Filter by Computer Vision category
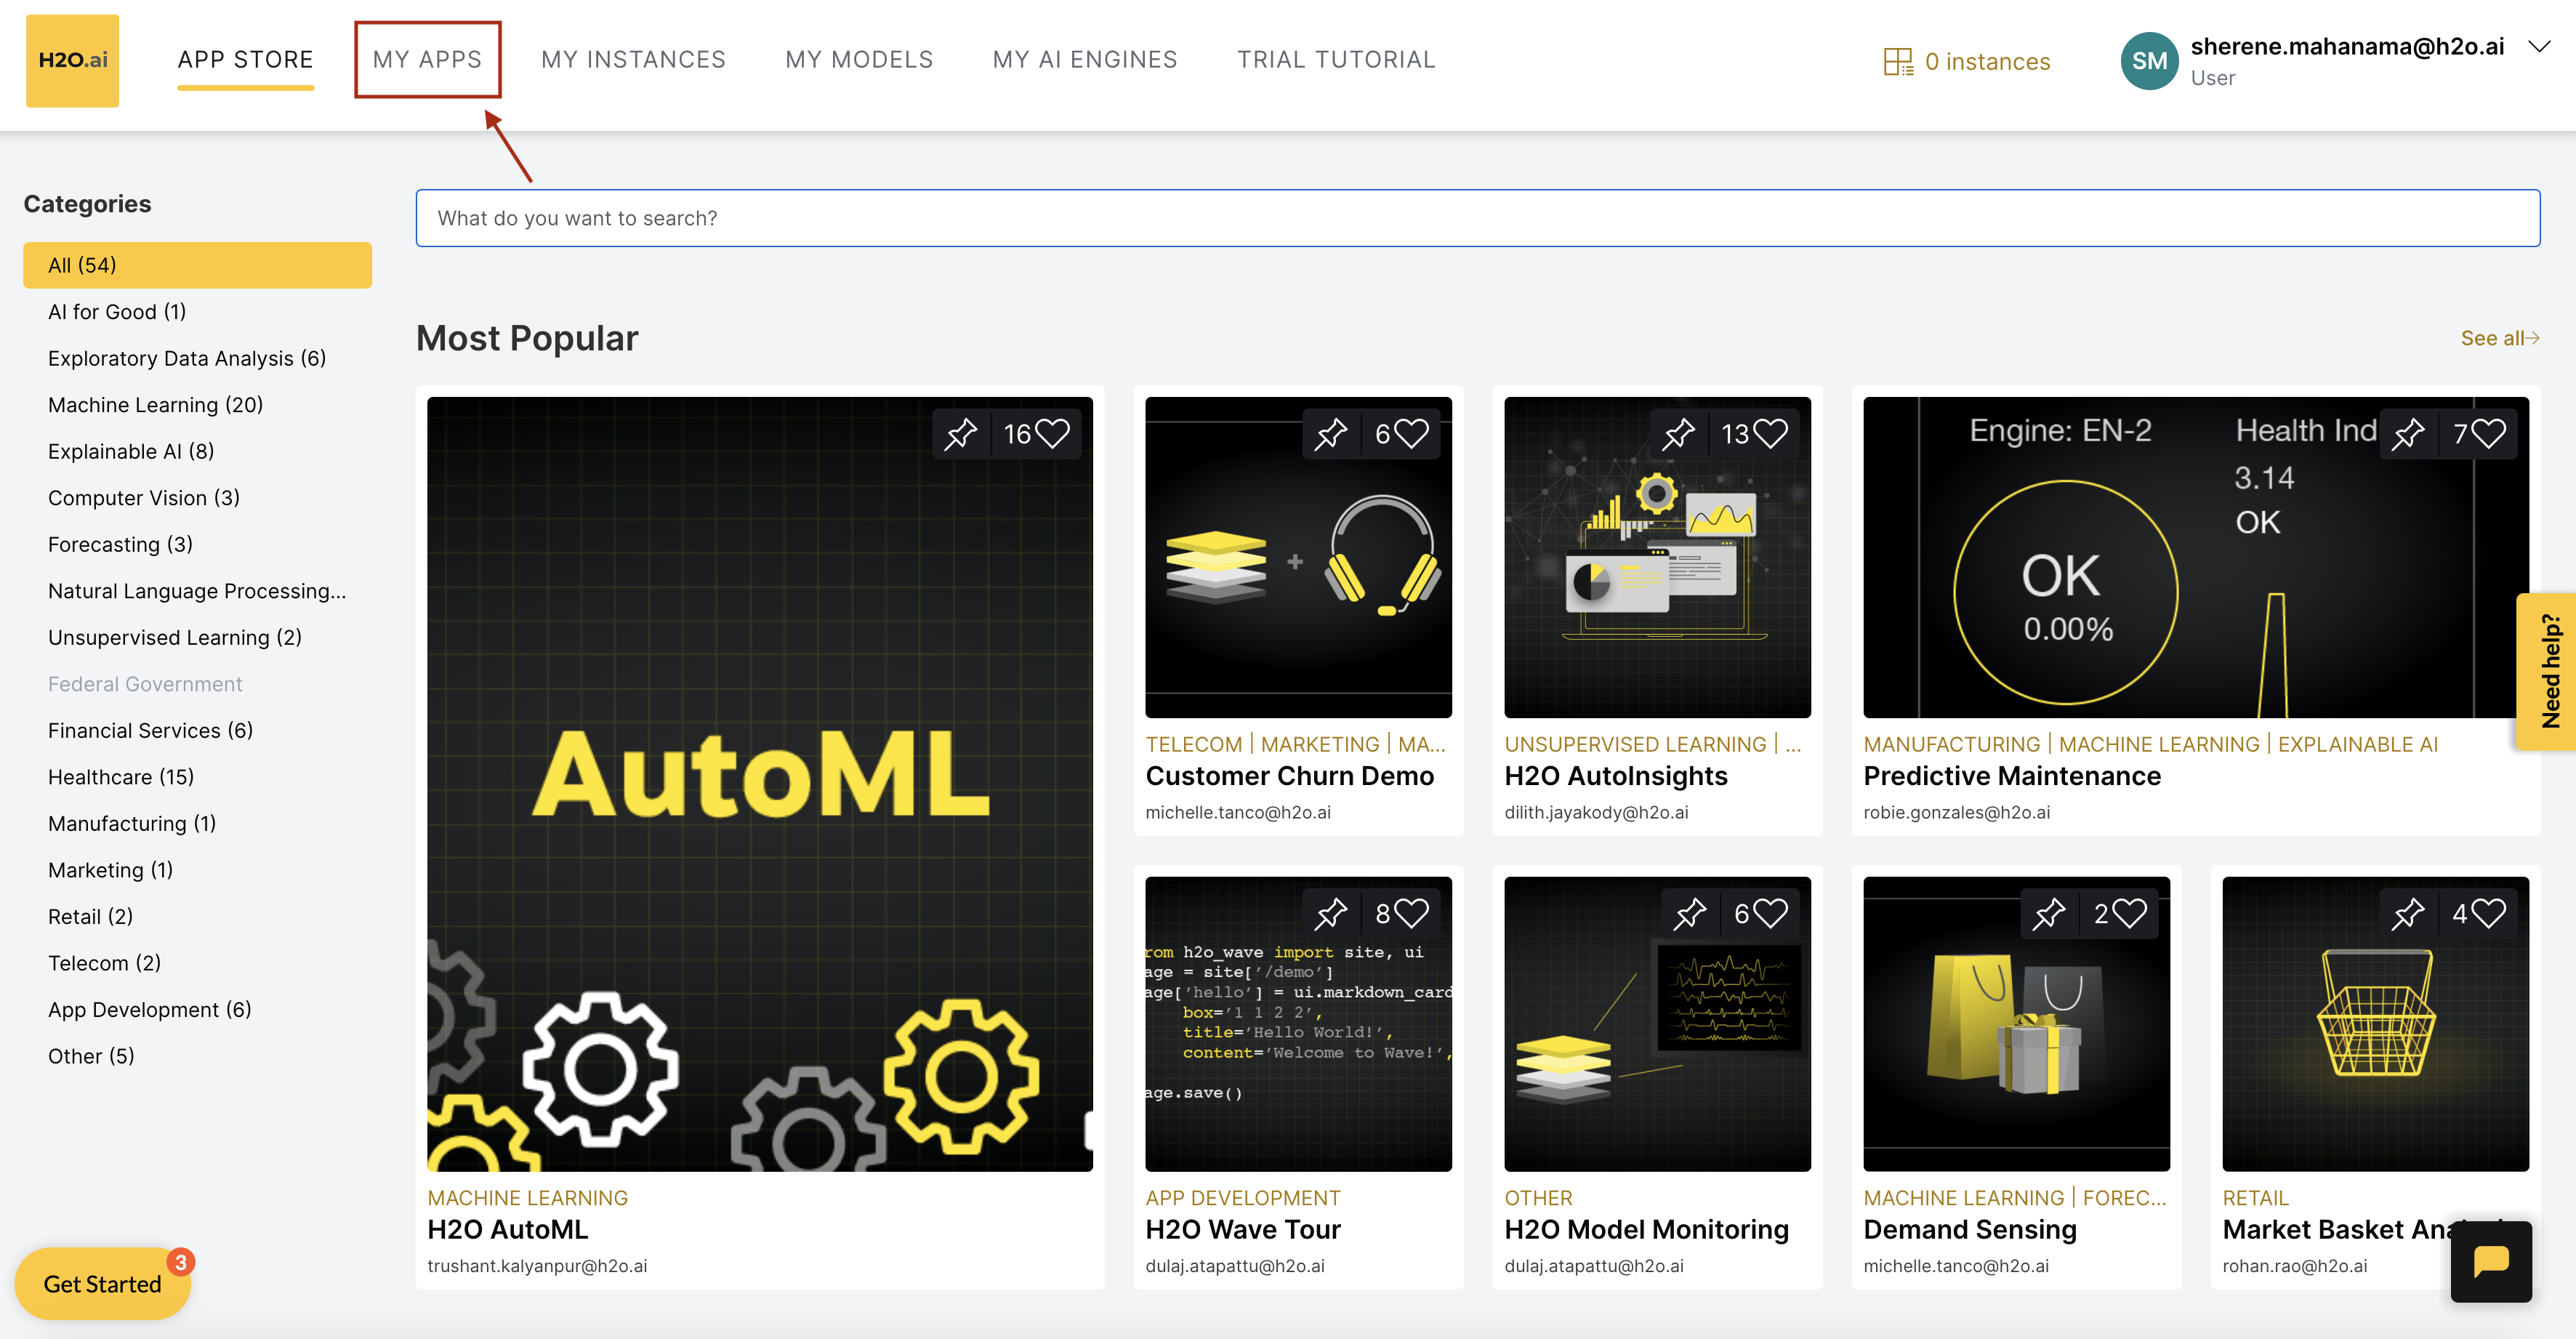 pyautogui.click(x=143, y=498)
